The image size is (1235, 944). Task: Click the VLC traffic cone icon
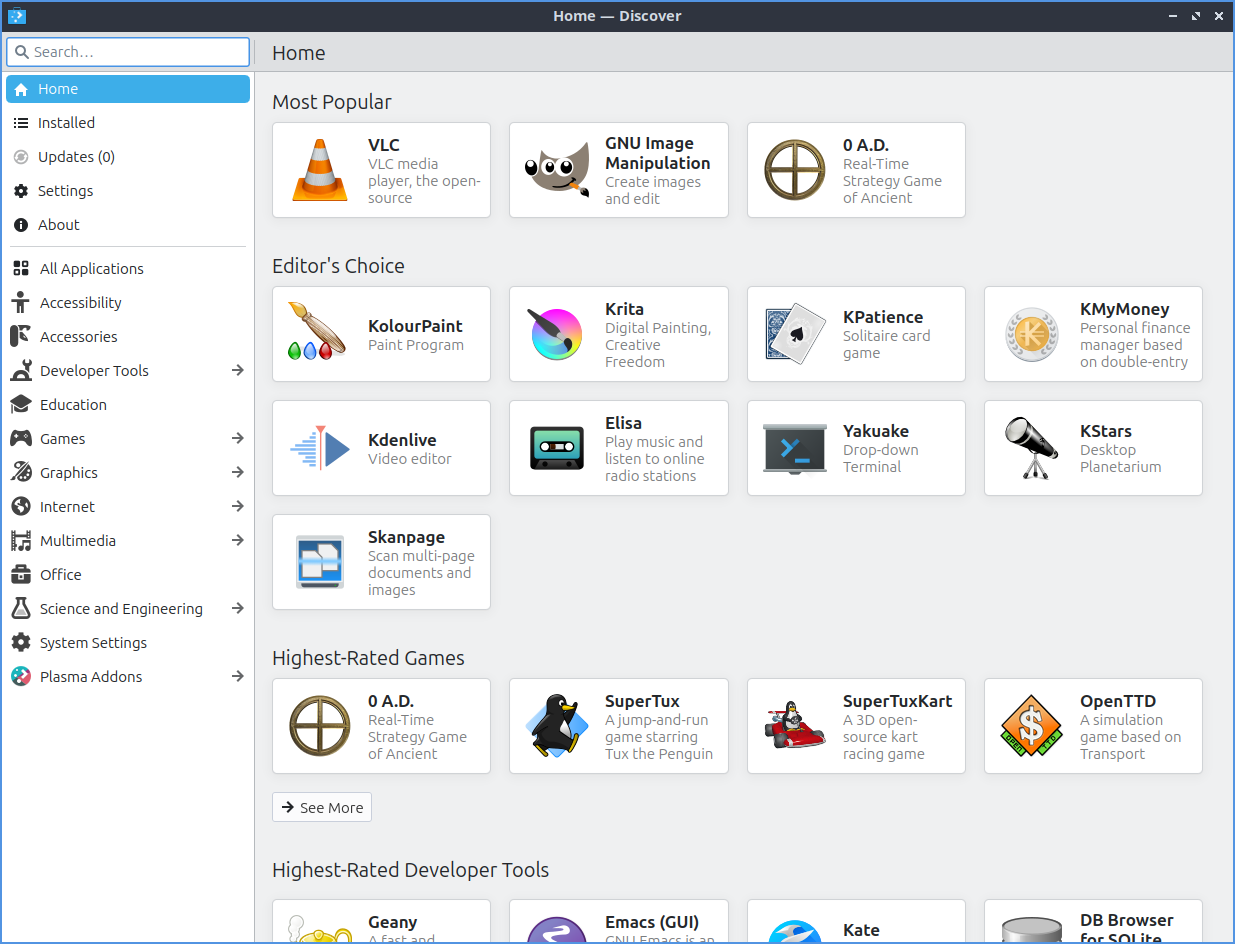(x=320, y=171)
